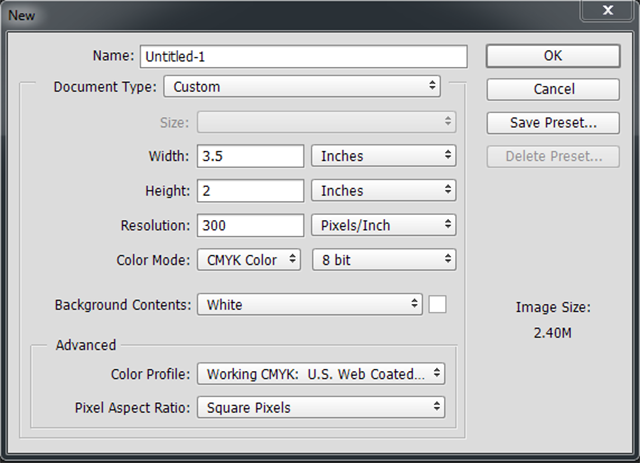Open the Document Type dropdown
Screen dimensions: 640x463
click(302, 86)
